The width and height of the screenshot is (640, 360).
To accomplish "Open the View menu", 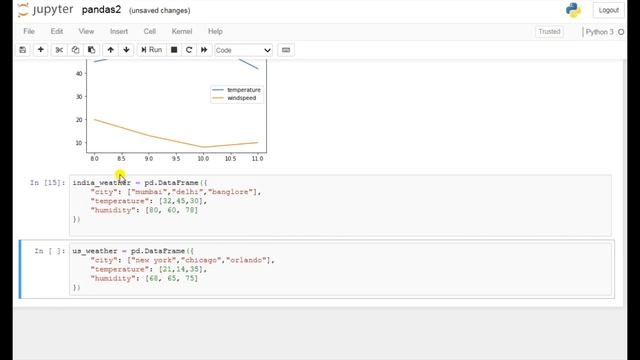I will click(86, 31).
